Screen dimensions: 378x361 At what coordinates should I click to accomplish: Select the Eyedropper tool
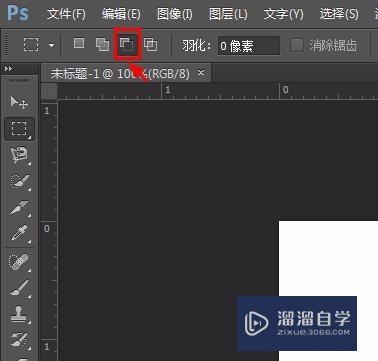(x=20, y=233)
